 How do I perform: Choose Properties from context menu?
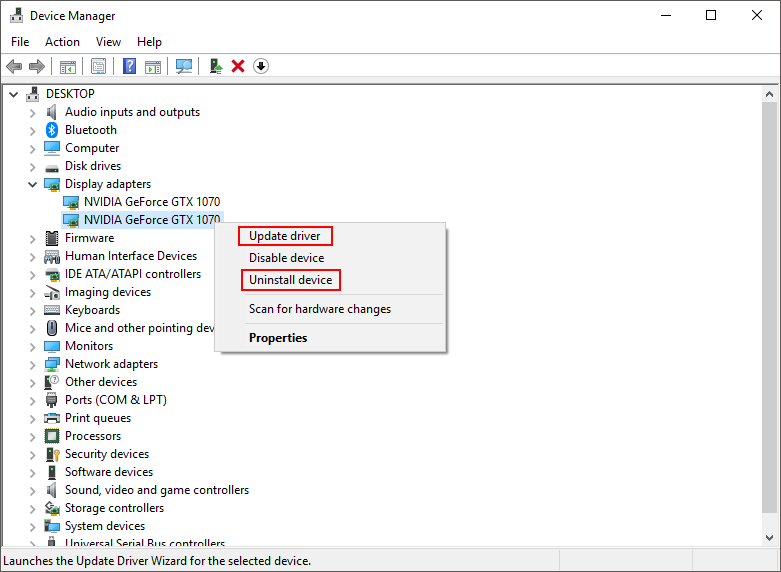tap(331, 338)
